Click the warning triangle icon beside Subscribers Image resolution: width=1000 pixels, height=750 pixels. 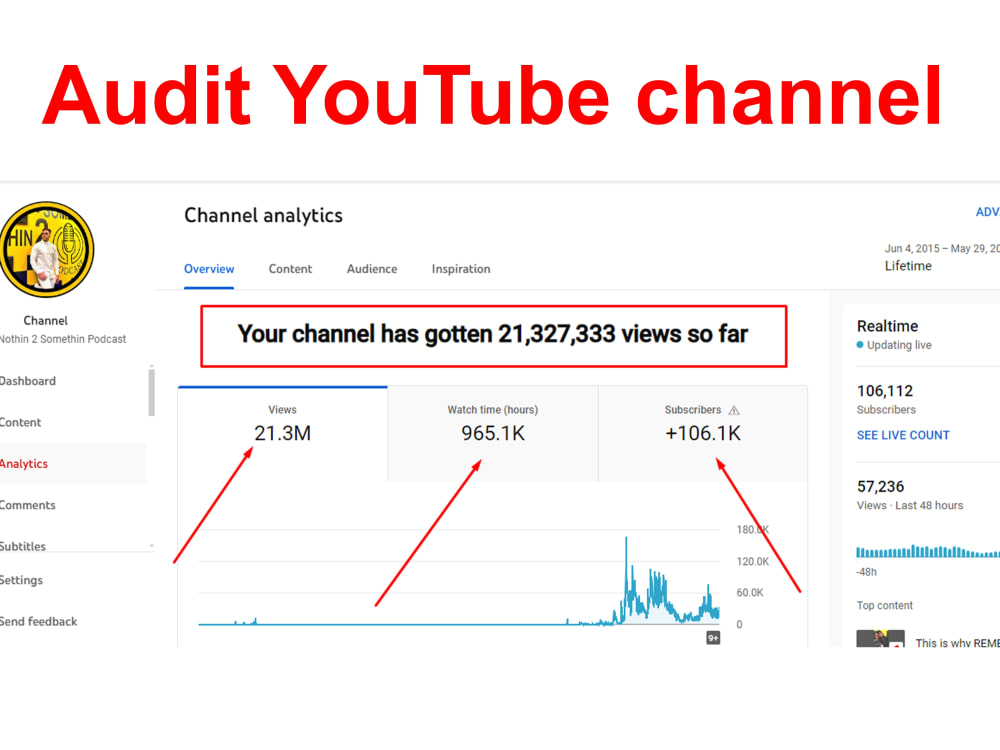[x=734, y=410]
